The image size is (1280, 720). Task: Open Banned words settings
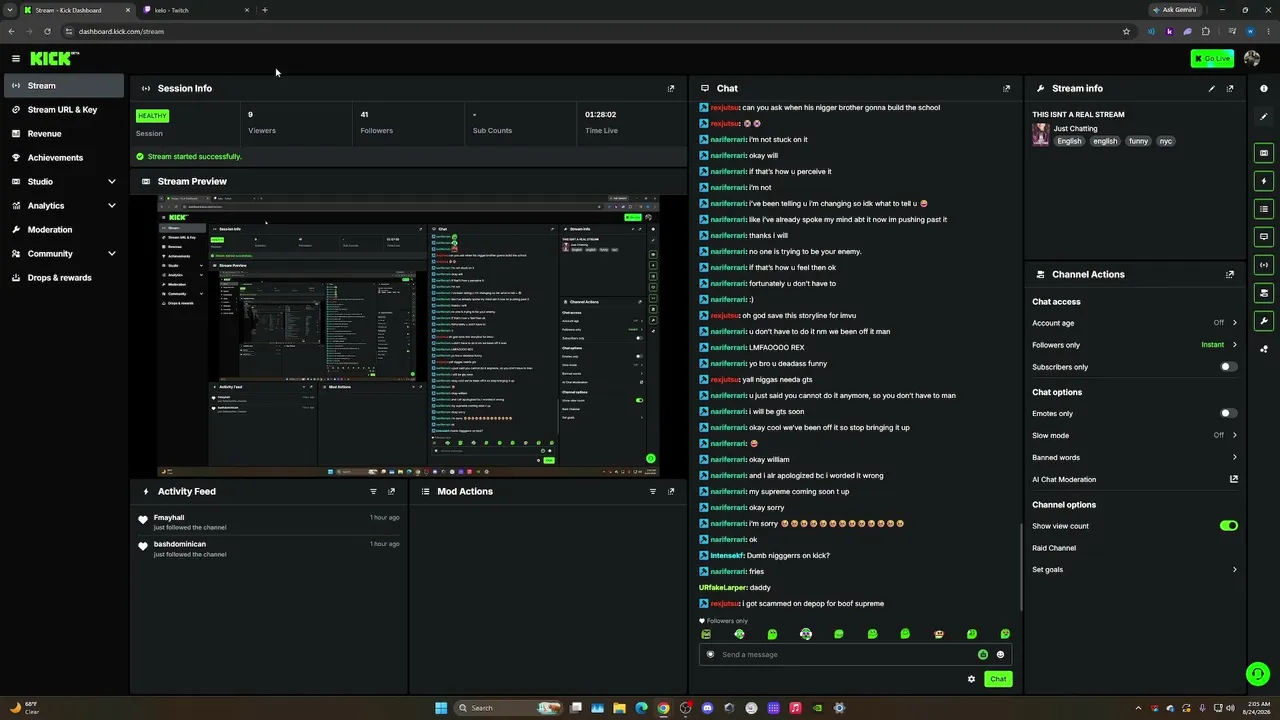pyautogui.click(x=1135, y=458)
